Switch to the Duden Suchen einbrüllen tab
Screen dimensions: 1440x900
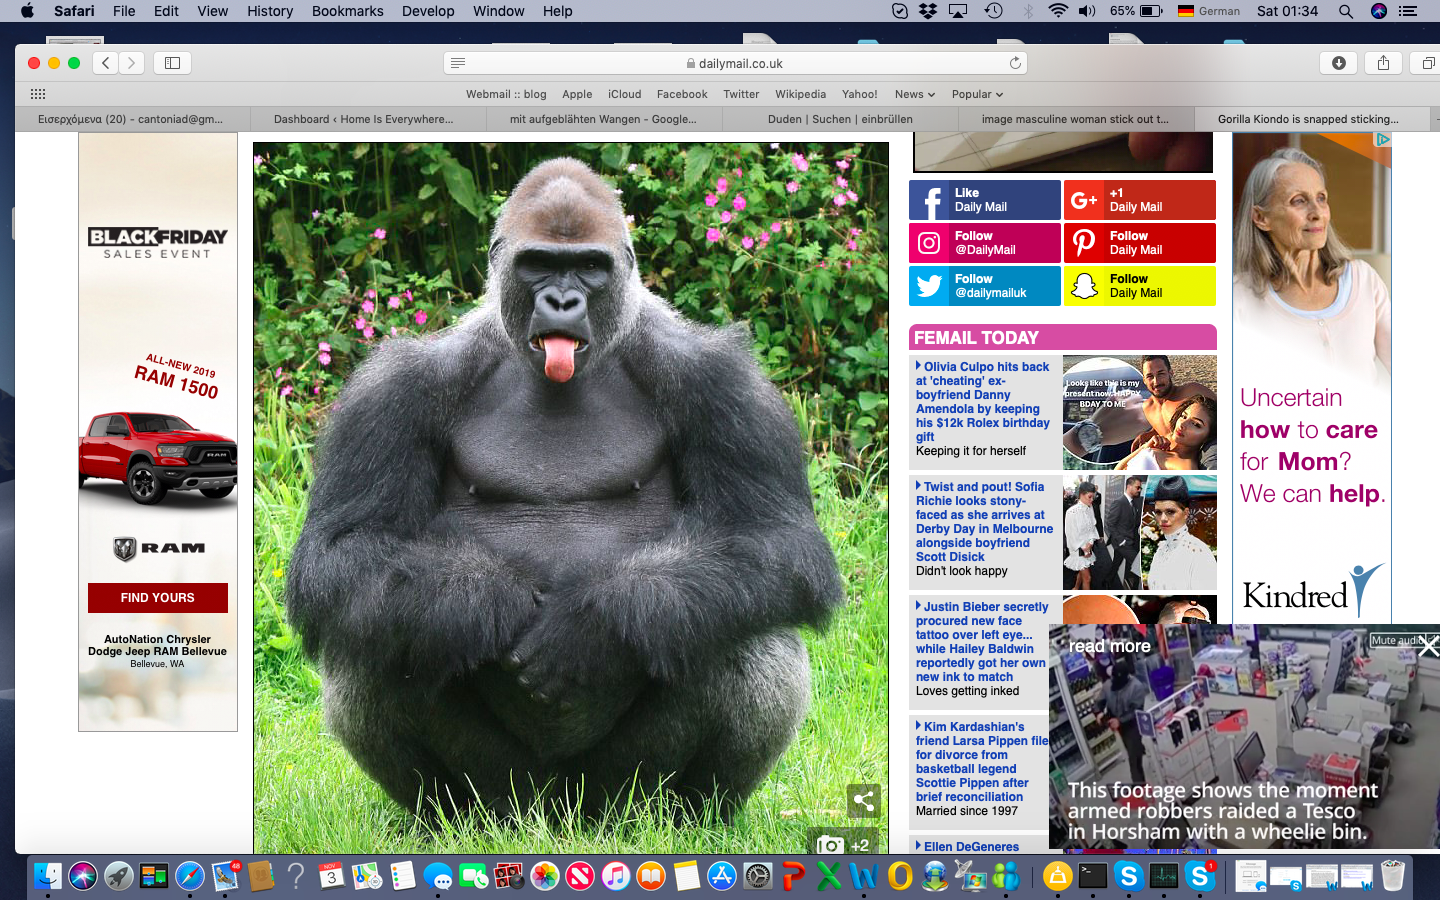pyautogui.click(x=839, y=119)
